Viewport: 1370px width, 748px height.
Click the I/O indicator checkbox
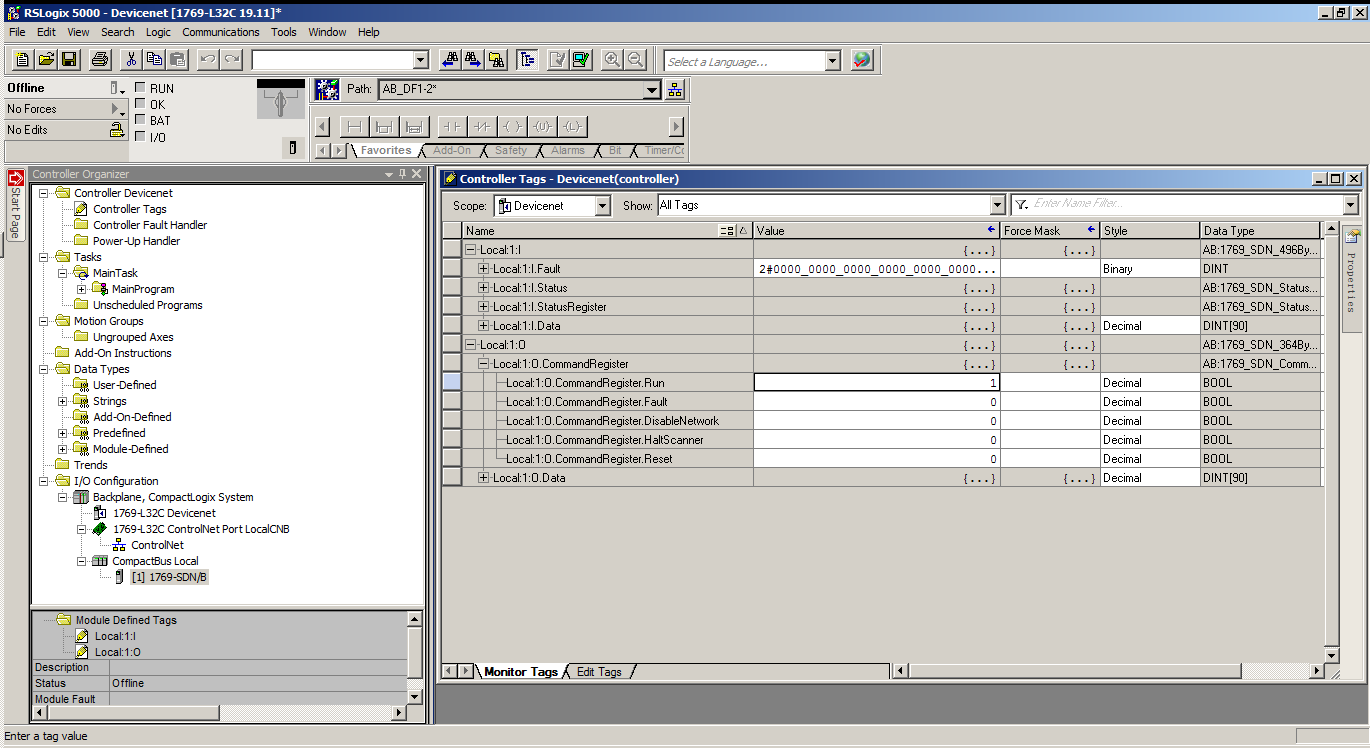(140, 137)
